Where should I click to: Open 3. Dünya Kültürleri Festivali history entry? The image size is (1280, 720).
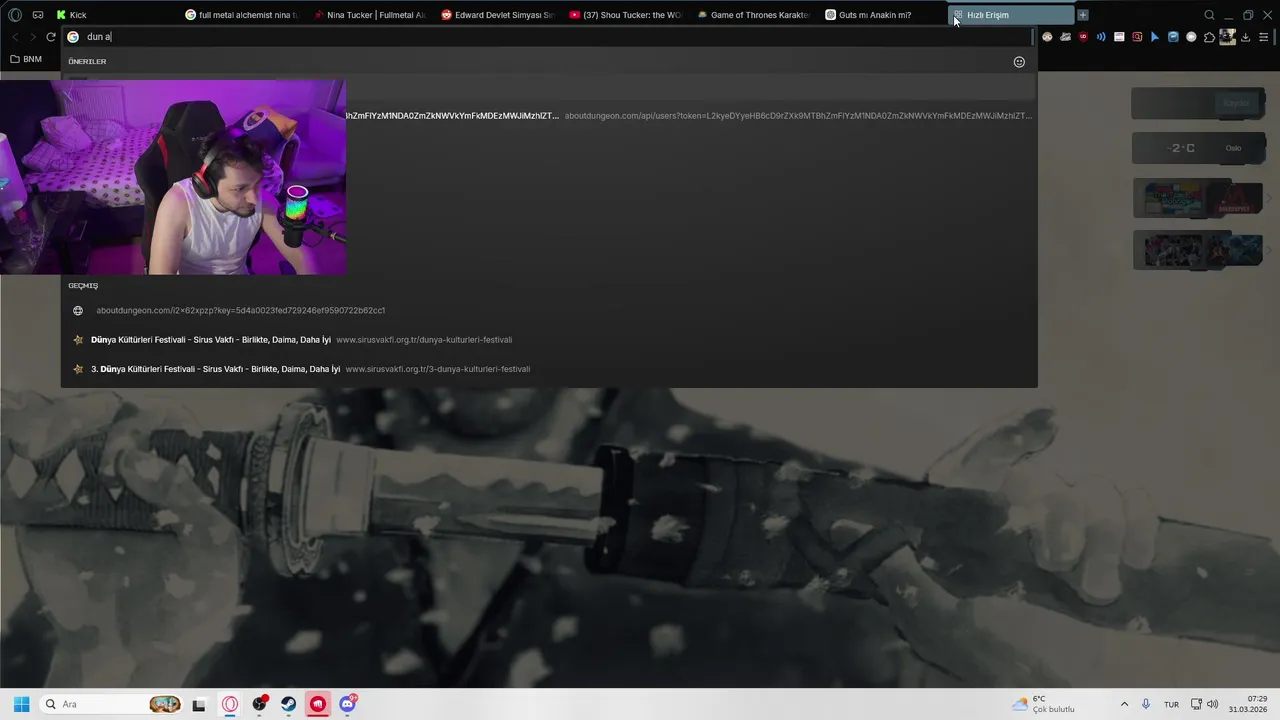pos(549,369)
